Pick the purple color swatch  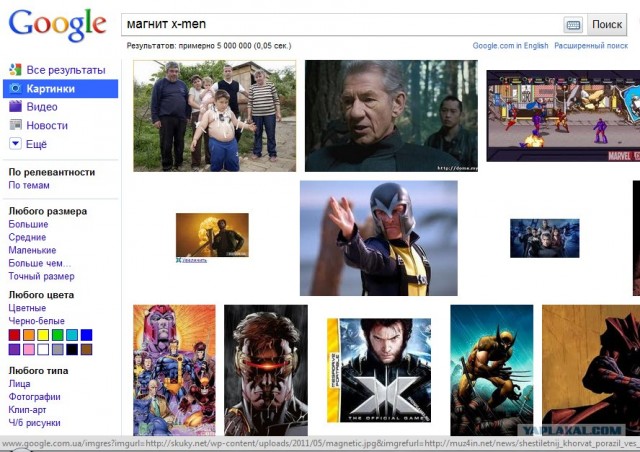point(14,349)
